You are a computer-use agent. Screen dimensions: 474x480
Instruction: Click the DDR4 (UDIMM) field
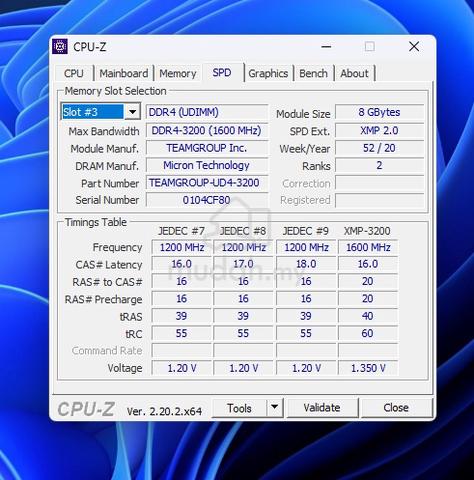click(x=207, y=112)
